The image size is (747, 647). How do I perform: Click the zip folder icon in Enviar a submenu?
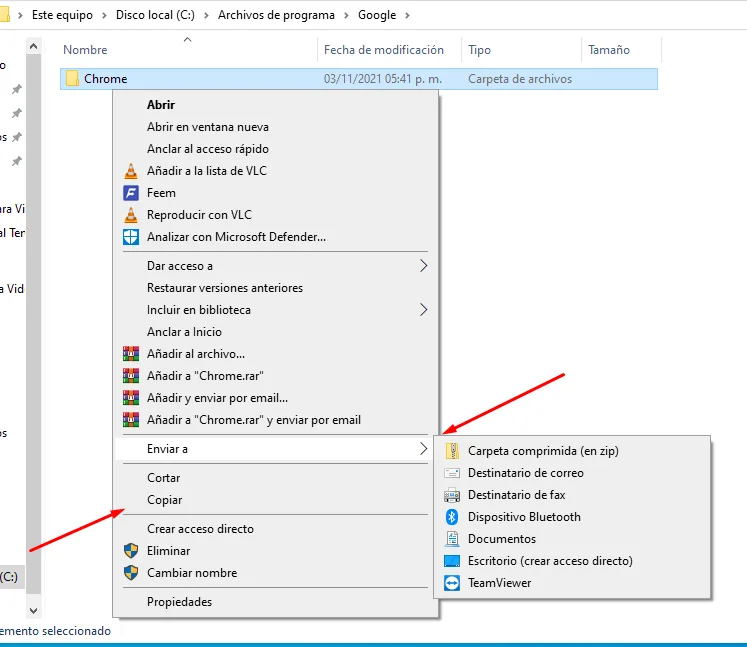coord(452,451)
